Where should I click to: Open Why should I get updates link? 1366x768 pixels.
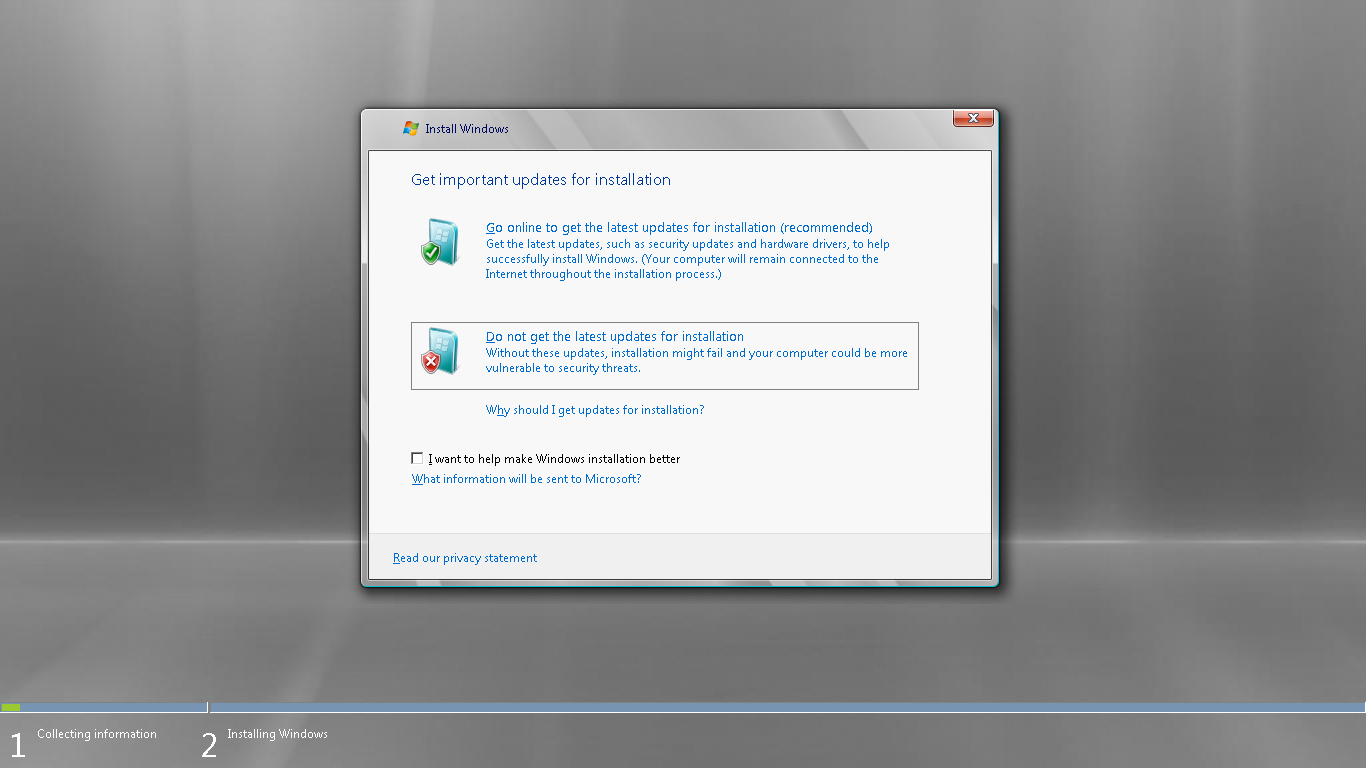595,410
